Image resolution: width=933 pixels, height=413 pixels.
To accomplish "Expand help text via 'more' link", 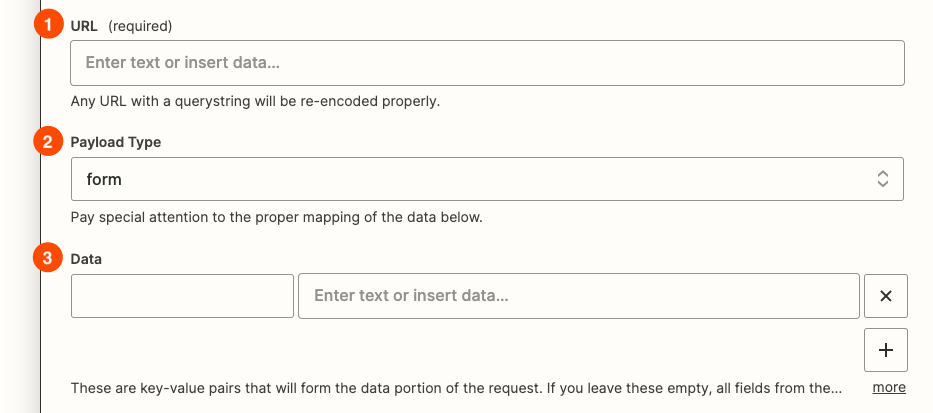I will point(888,387).
